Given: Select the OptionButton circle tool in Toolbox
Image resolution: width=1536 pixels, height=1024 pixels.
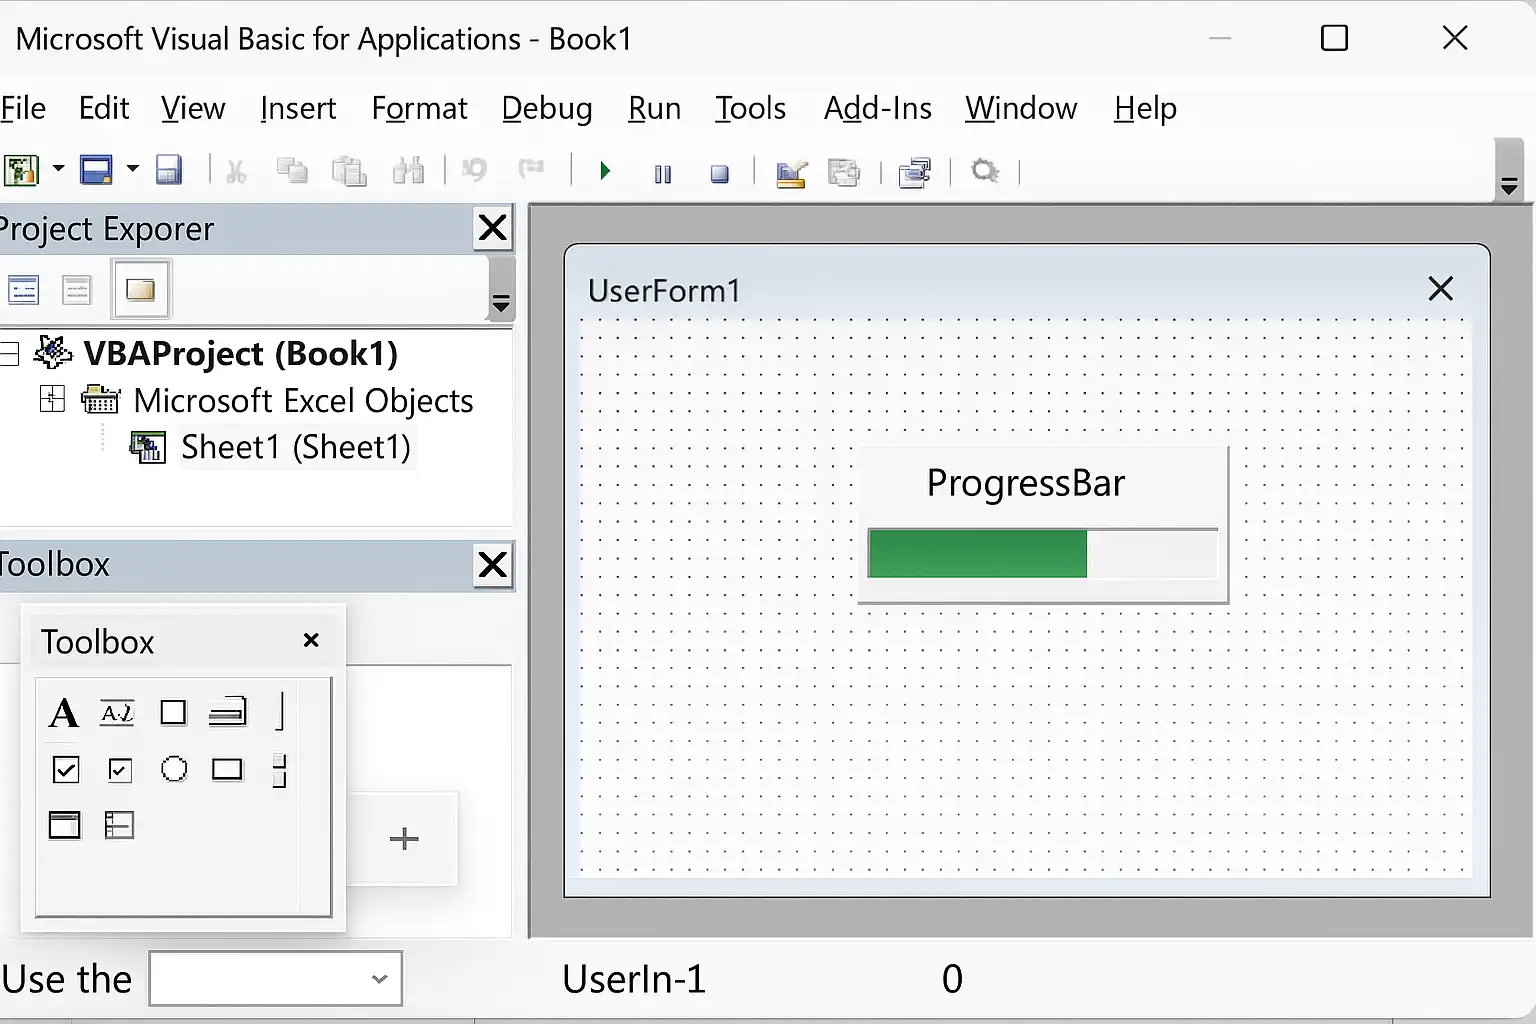Looking at the screenshot, I should [x=174, y=769].
